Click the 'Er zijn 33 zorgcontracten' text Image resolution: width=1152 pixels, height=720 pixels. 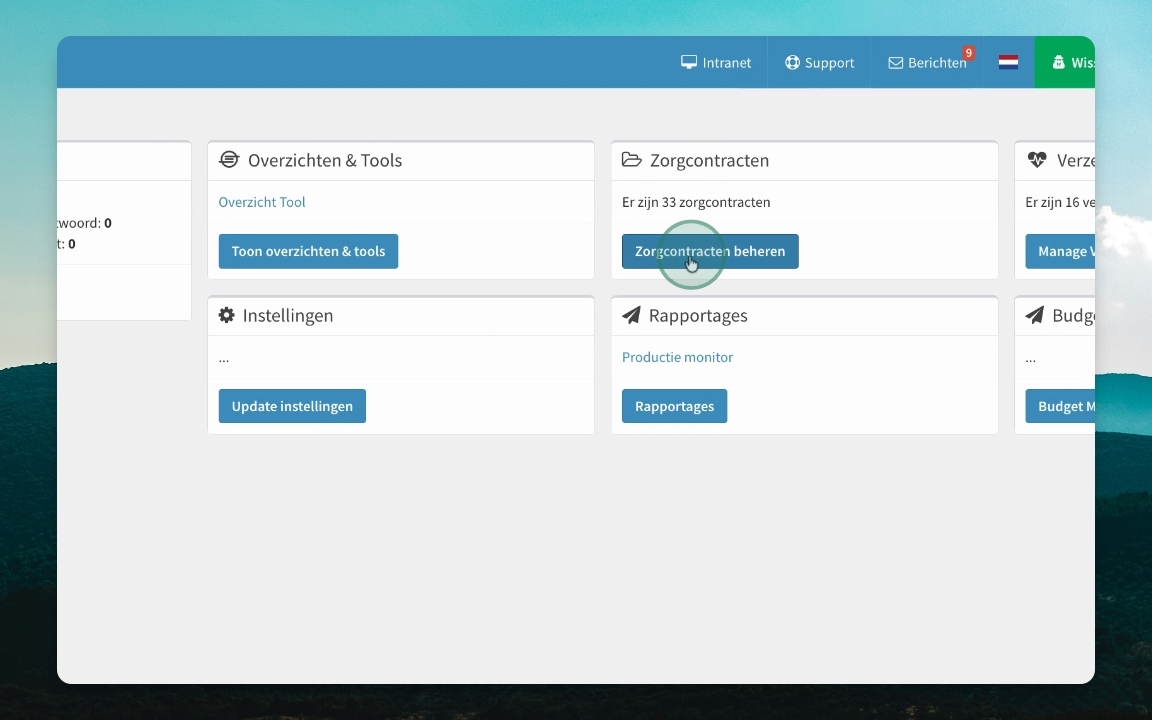click(696, 202)
